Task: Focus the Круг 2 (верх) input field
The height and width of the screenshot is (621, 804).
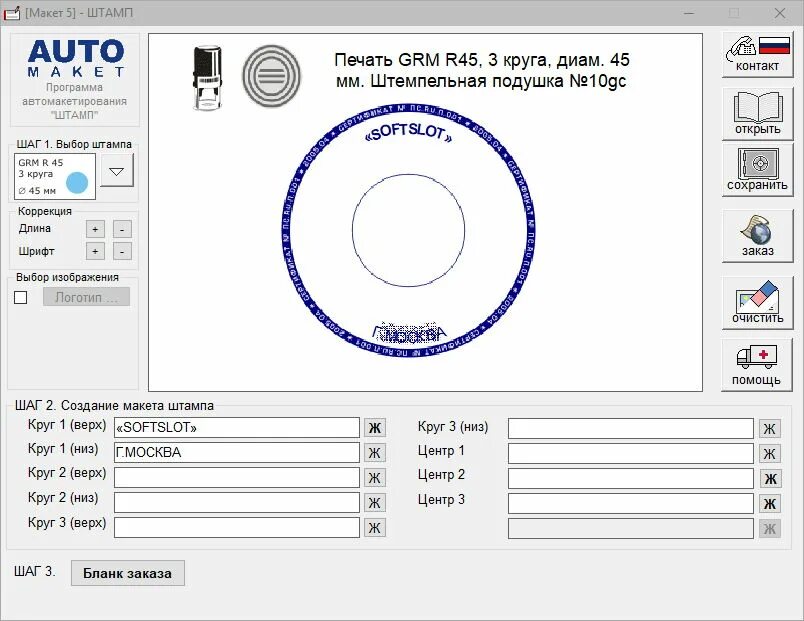Action: (236, 477)
